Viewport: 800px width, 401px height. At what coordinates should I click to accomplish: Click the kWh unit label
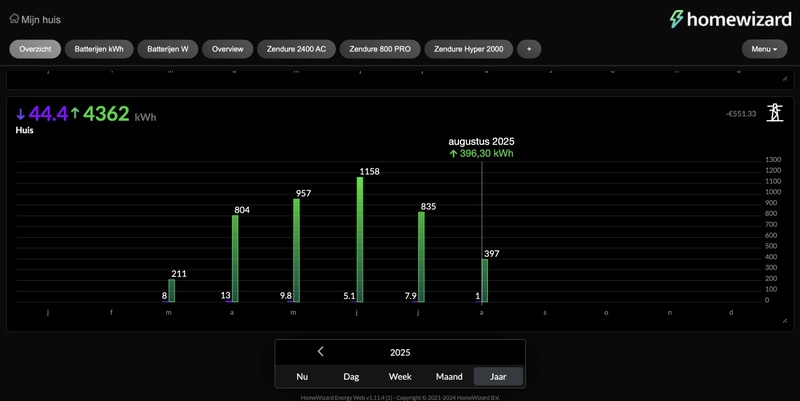145,117
